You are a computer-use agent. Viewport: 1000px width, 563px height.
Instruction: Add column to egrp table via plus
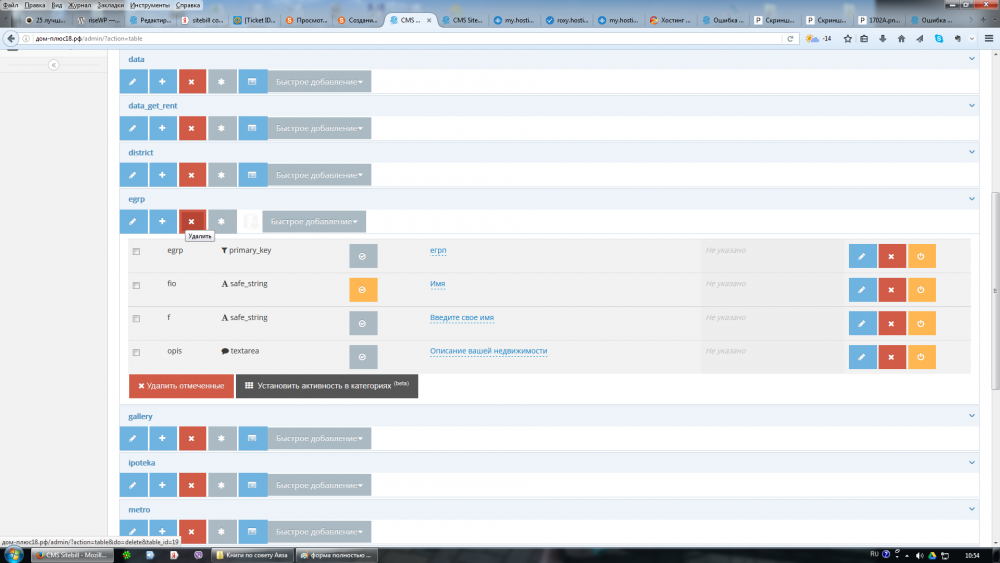tap(163, 221)
